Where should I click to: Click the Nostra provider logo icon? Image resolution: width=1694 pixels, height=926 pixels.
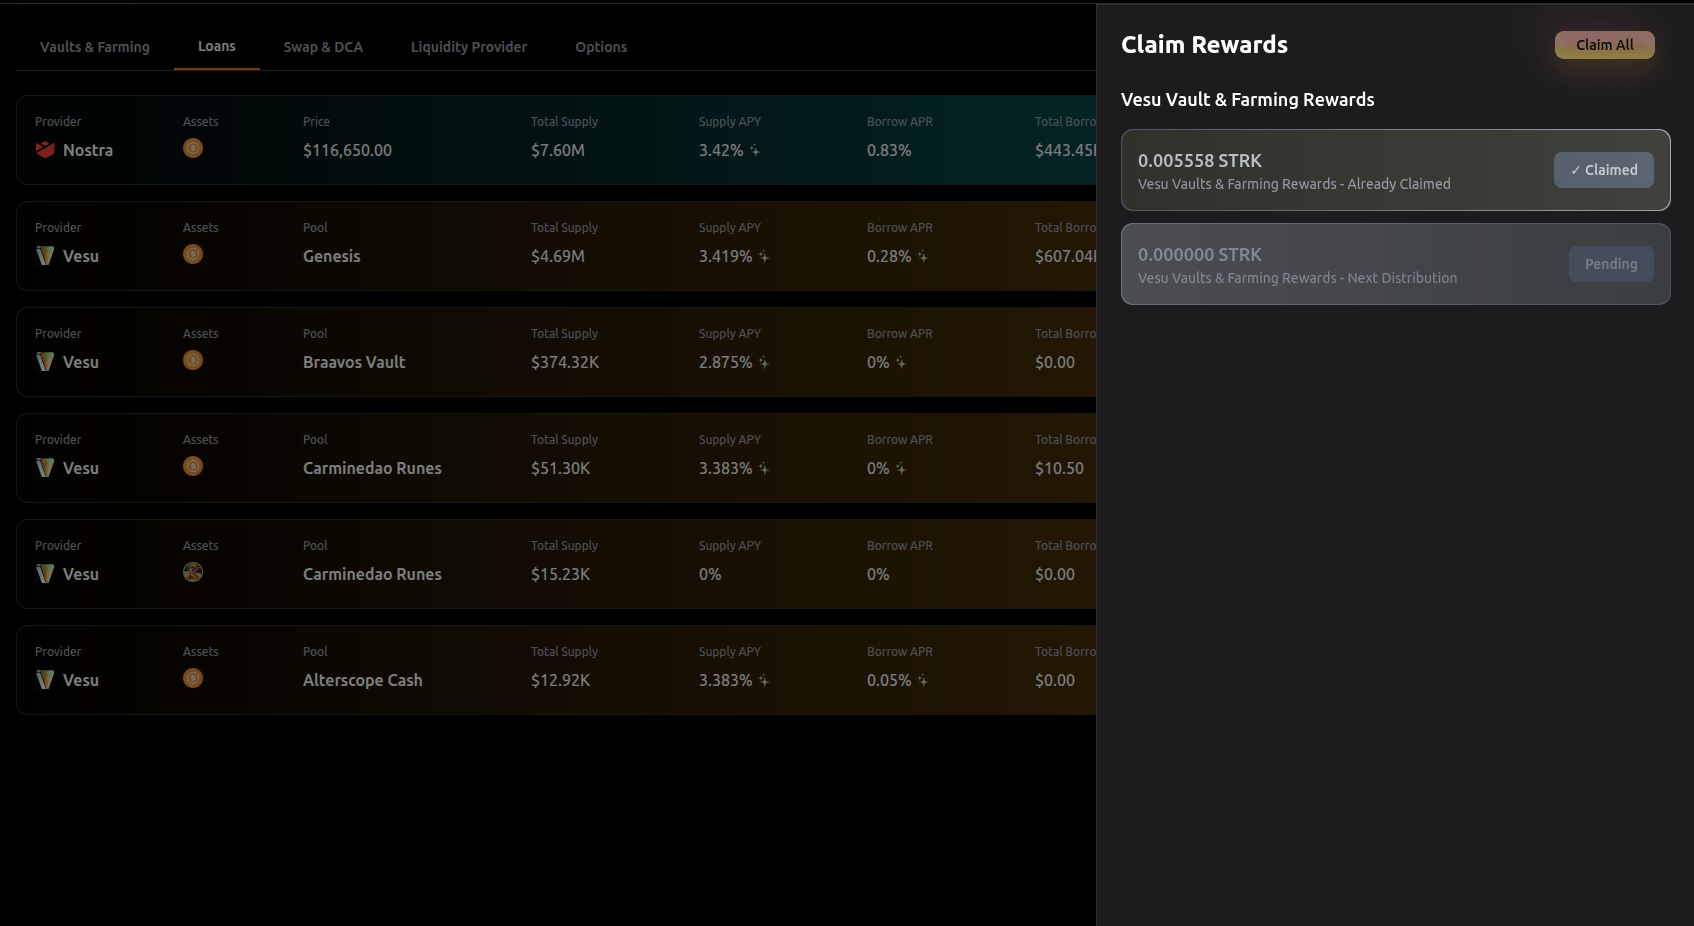tap(45, 150)
